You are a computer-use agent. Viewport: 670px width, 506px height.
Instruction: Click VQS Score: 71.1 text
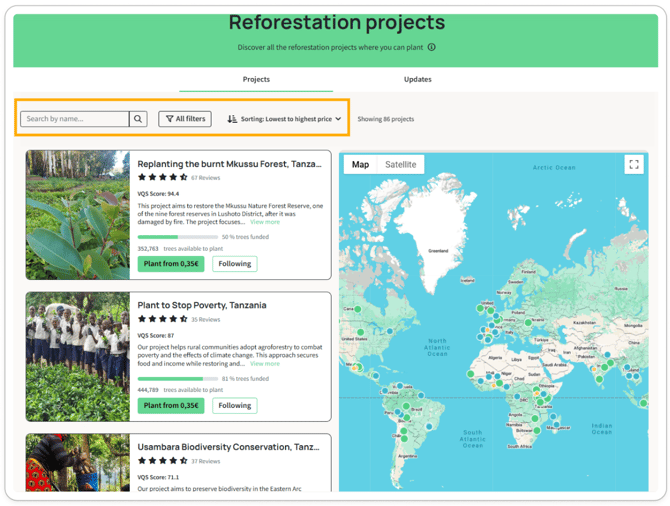158,477
